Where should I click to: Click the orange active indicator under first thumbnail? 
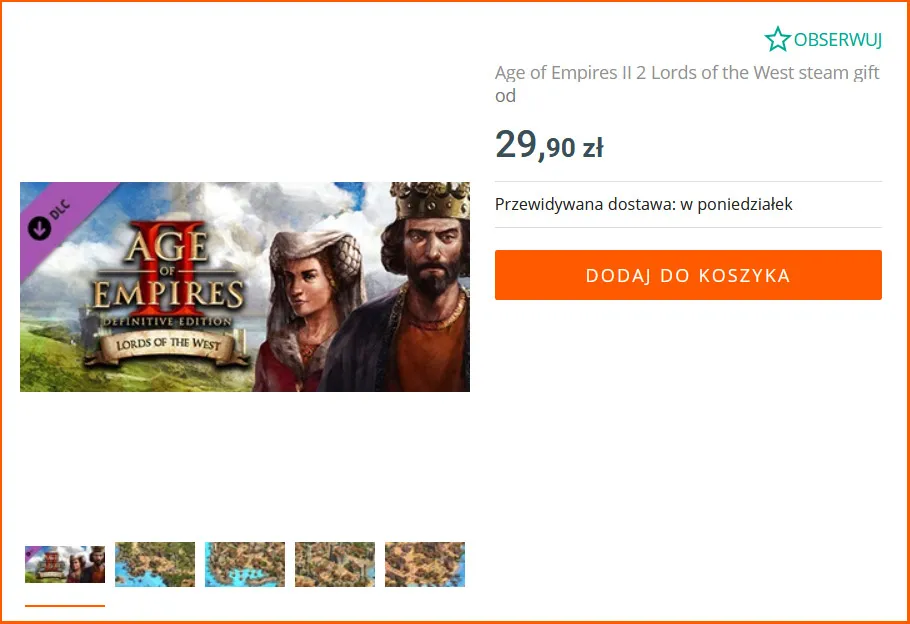65,605
